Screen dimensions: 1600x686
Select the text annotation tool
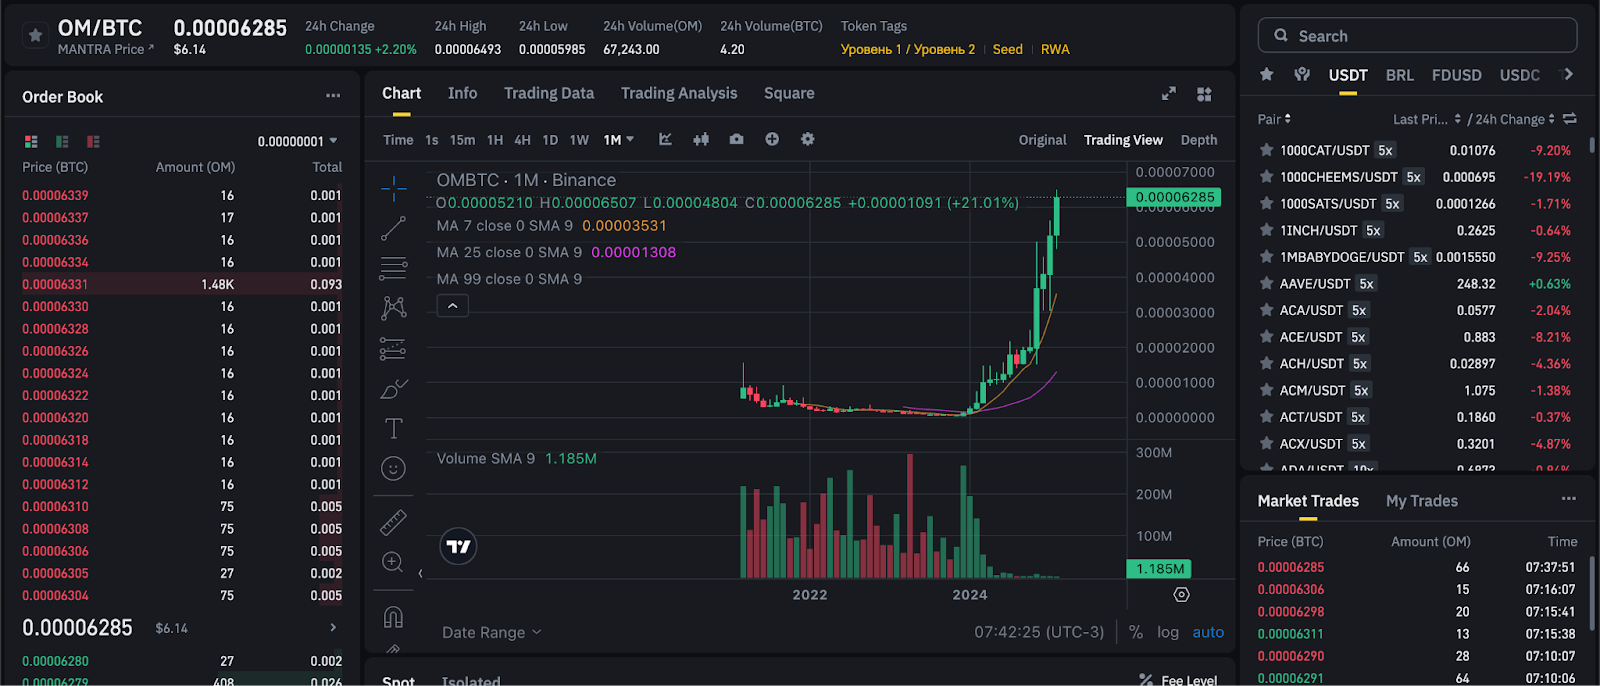point(394,429)
